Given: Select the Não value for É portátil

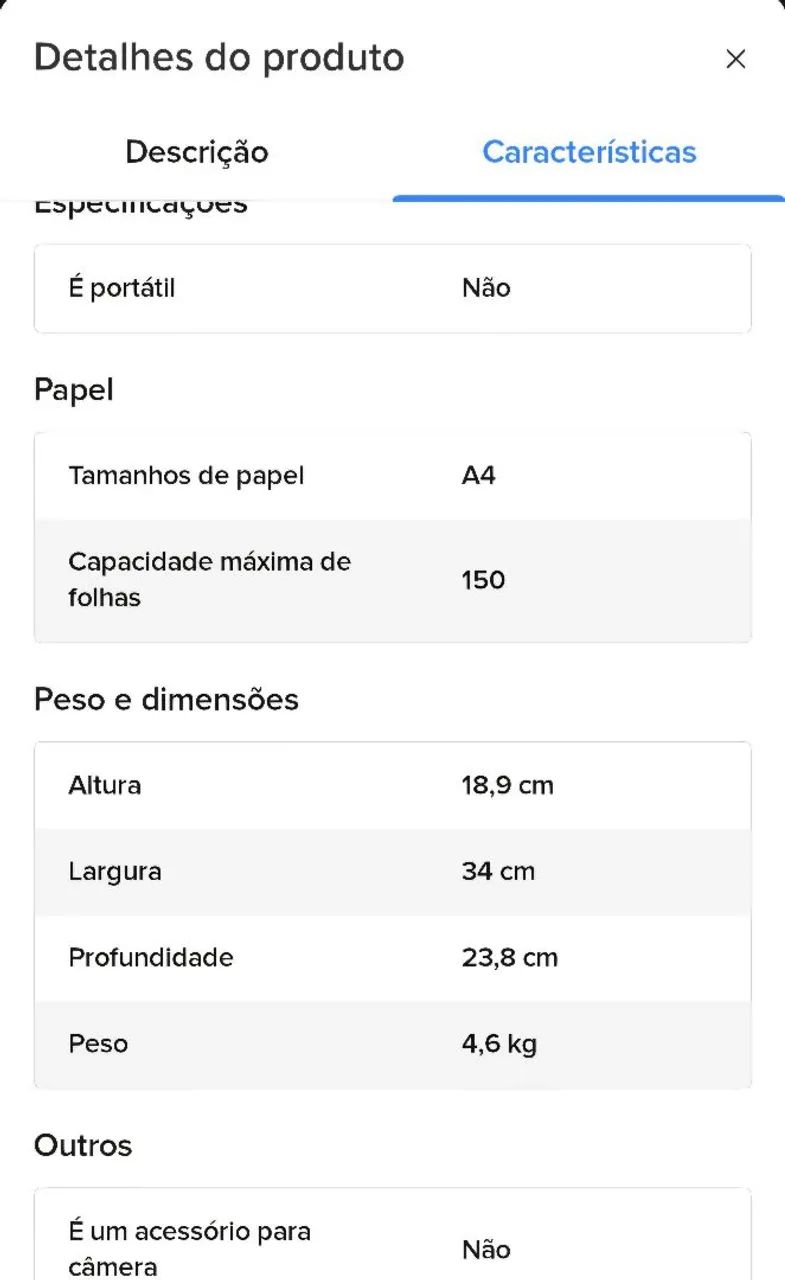Looking at the screenshot, I should pos(486,288).
